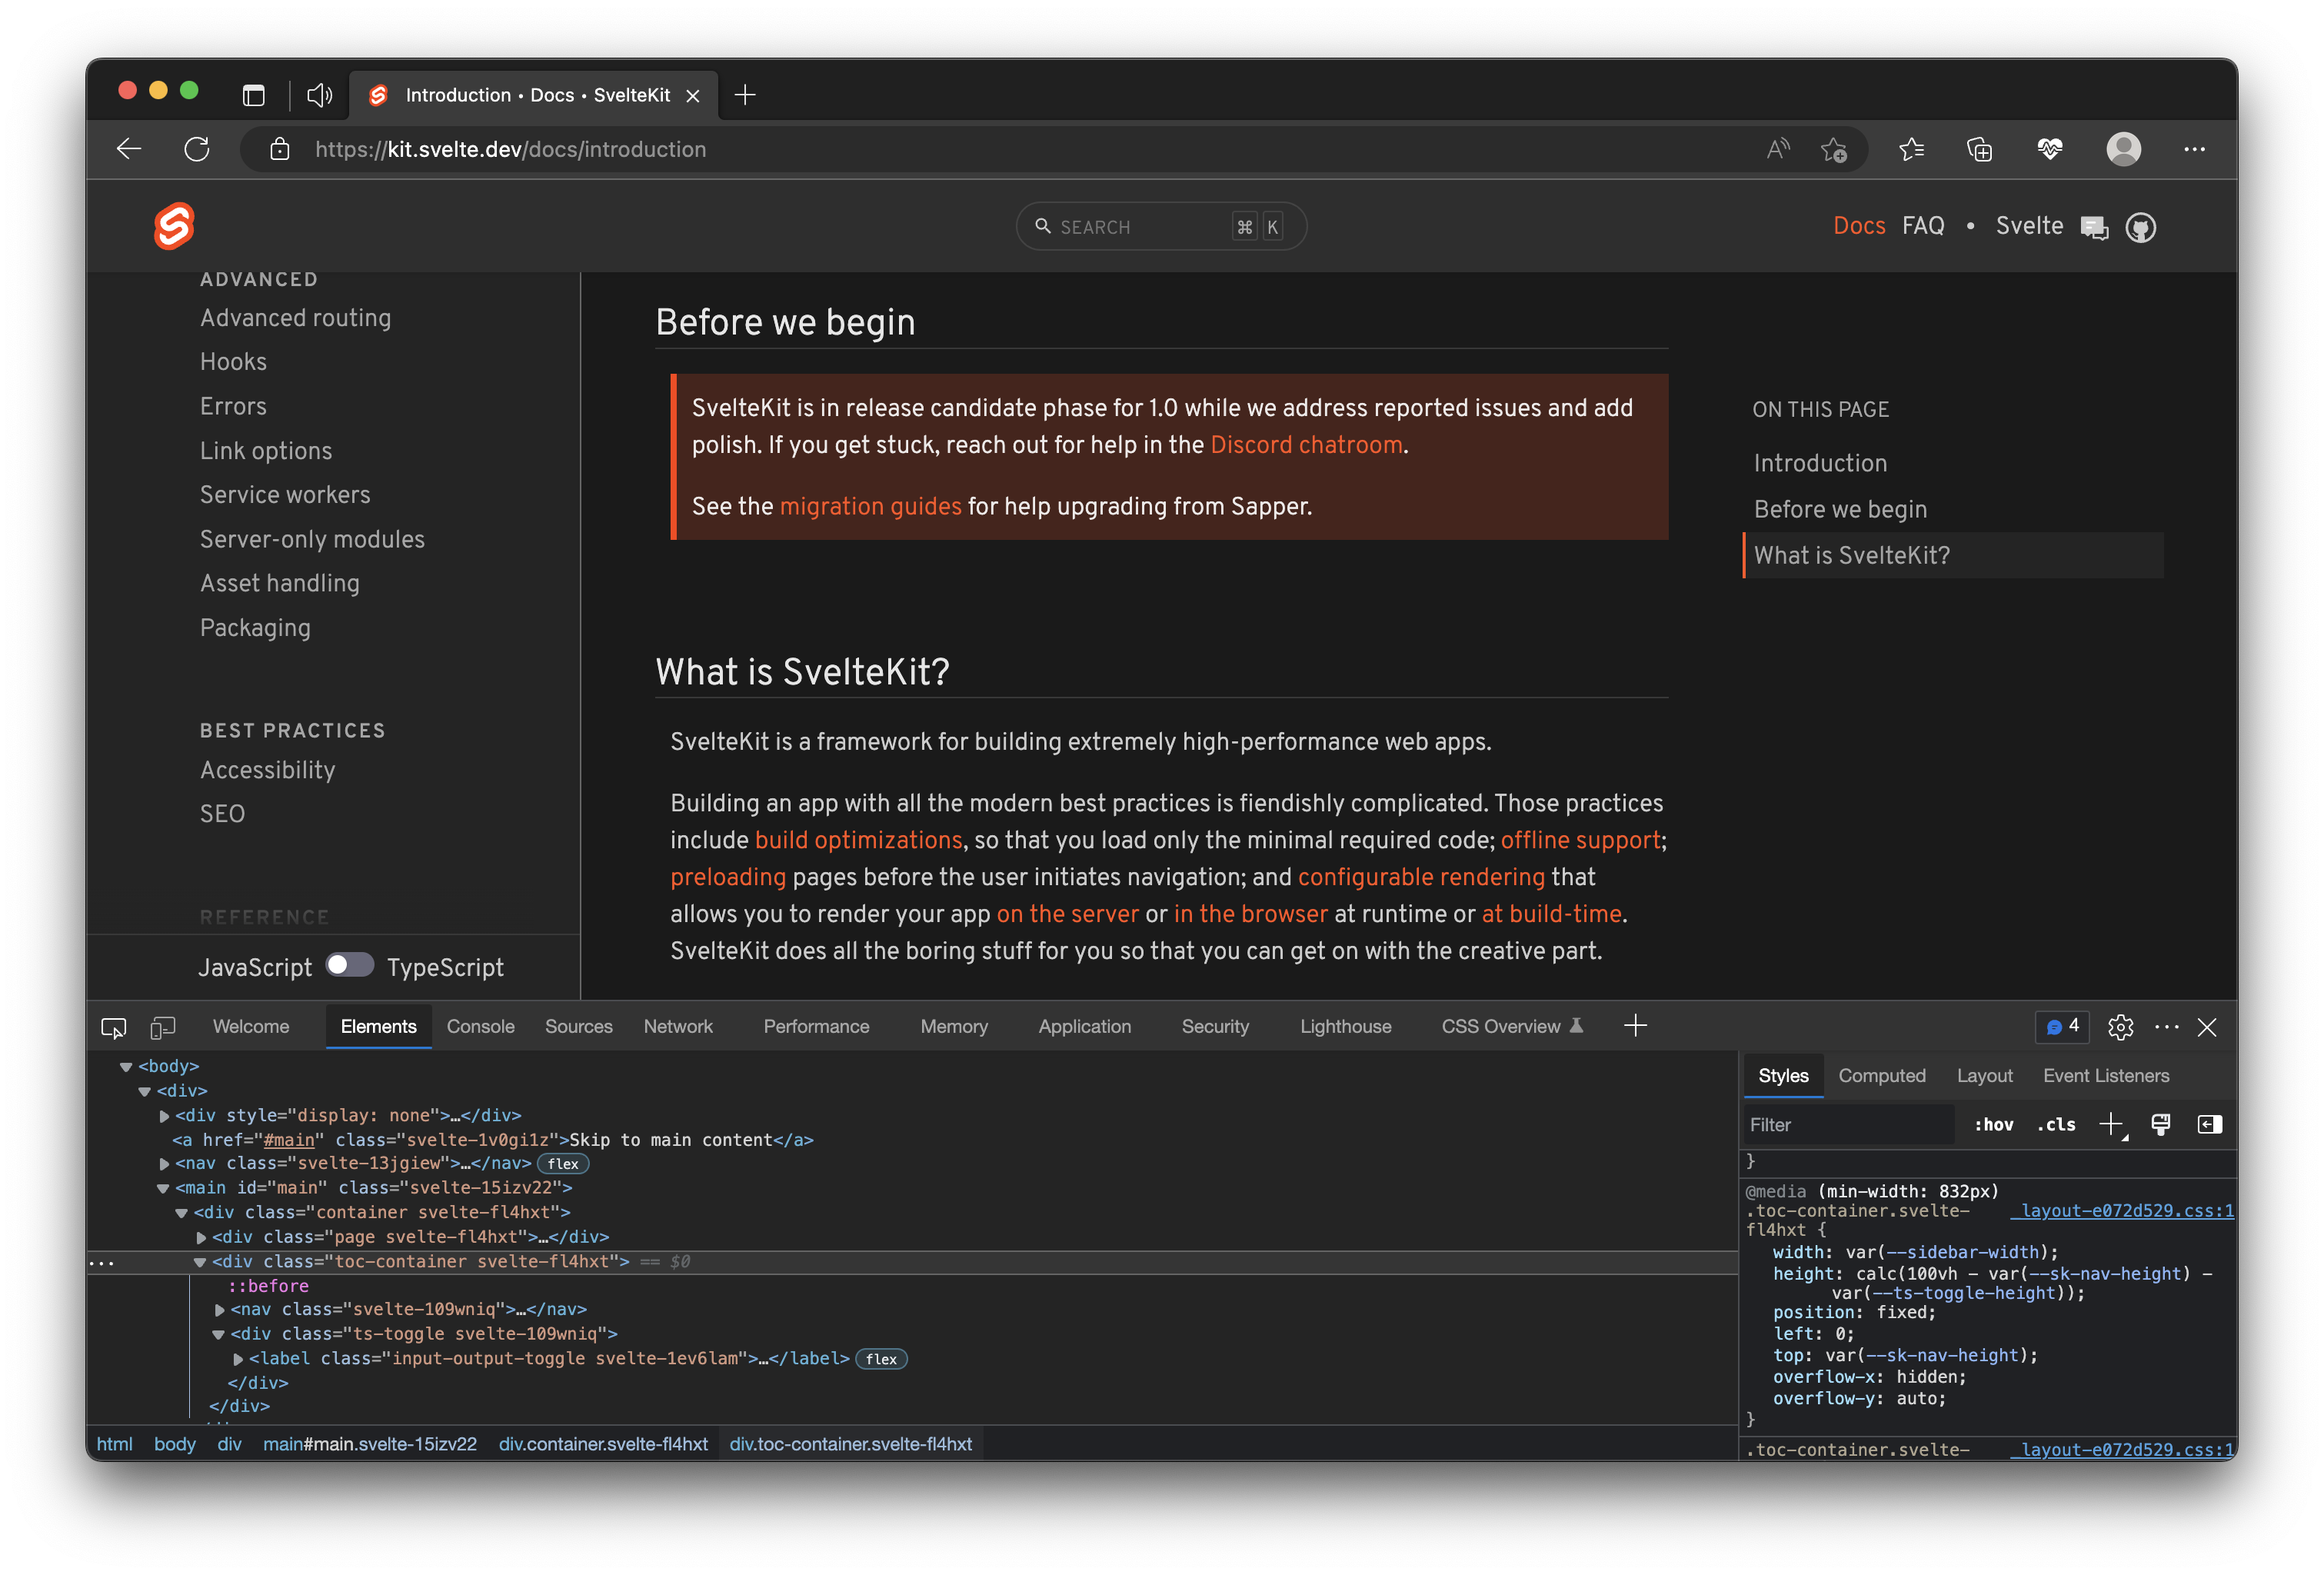The height and width of the screenshot is (1575, 2324).
Task: Switch to the Console tab in DevTools
Action: pos(480,1027)
